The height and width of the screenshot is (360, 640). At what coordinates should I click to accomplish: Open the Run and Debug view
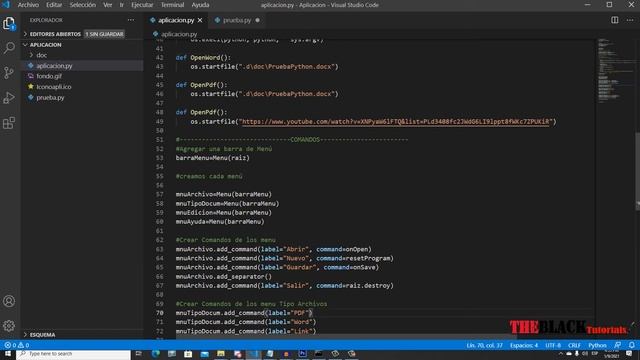click(x=9, y=98)
